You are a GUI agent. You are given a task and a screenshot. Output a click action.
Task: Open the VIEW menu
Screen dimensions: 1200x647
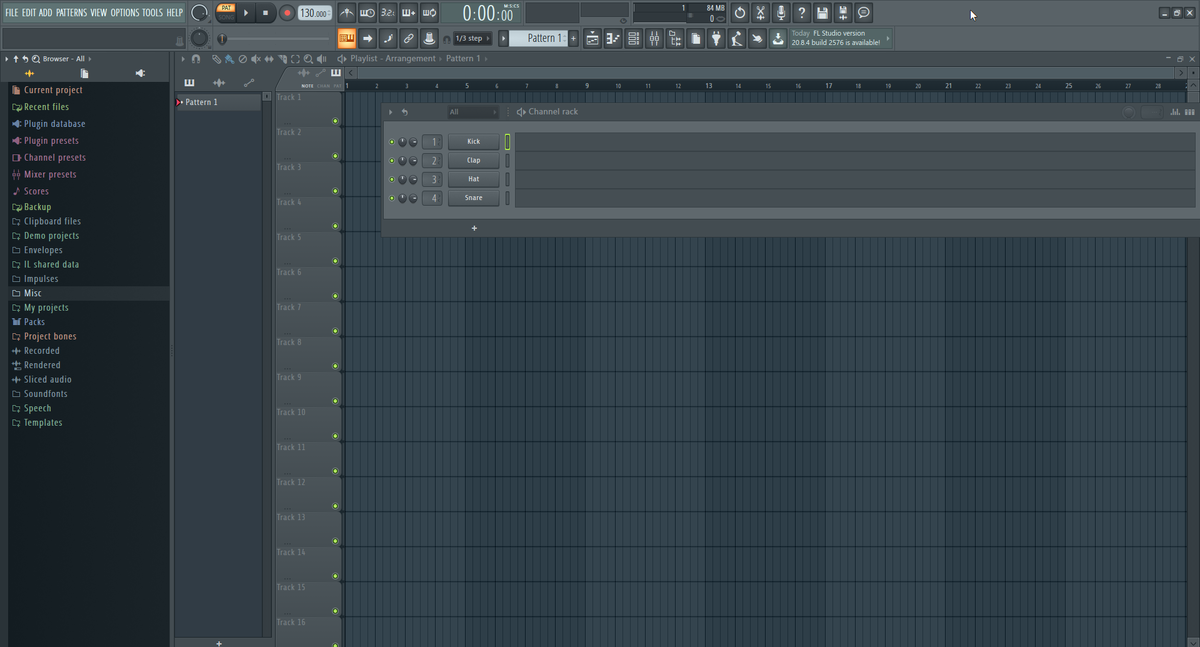click(x=98, y=12)
